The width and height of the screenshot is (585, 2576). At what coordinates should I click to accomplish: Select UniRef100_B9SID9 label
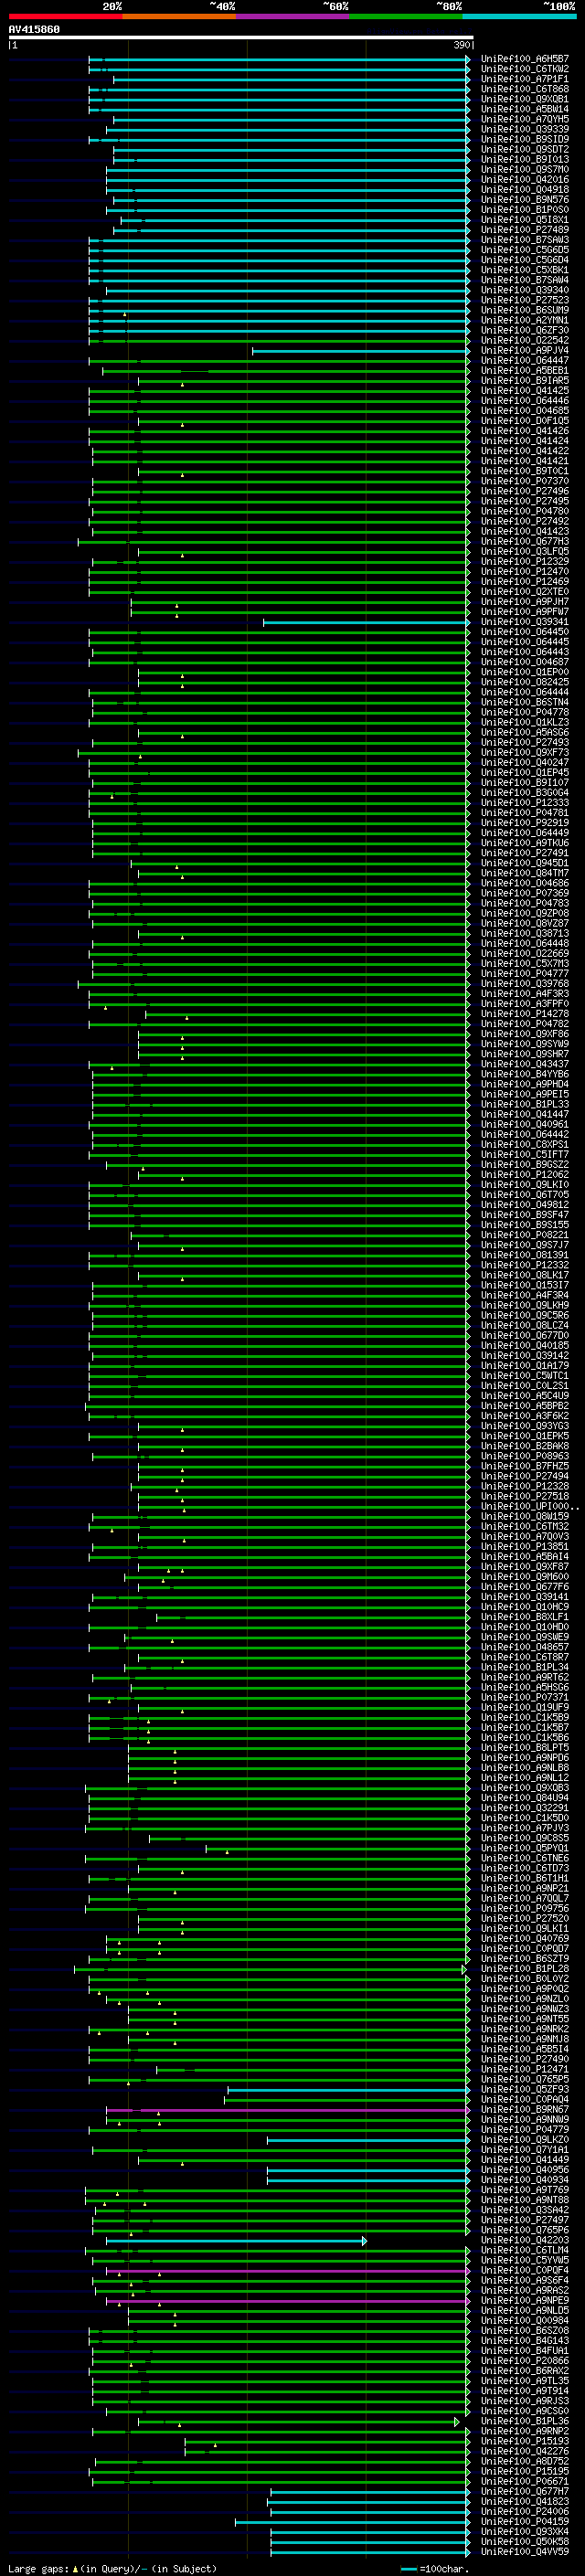point(525,139)
